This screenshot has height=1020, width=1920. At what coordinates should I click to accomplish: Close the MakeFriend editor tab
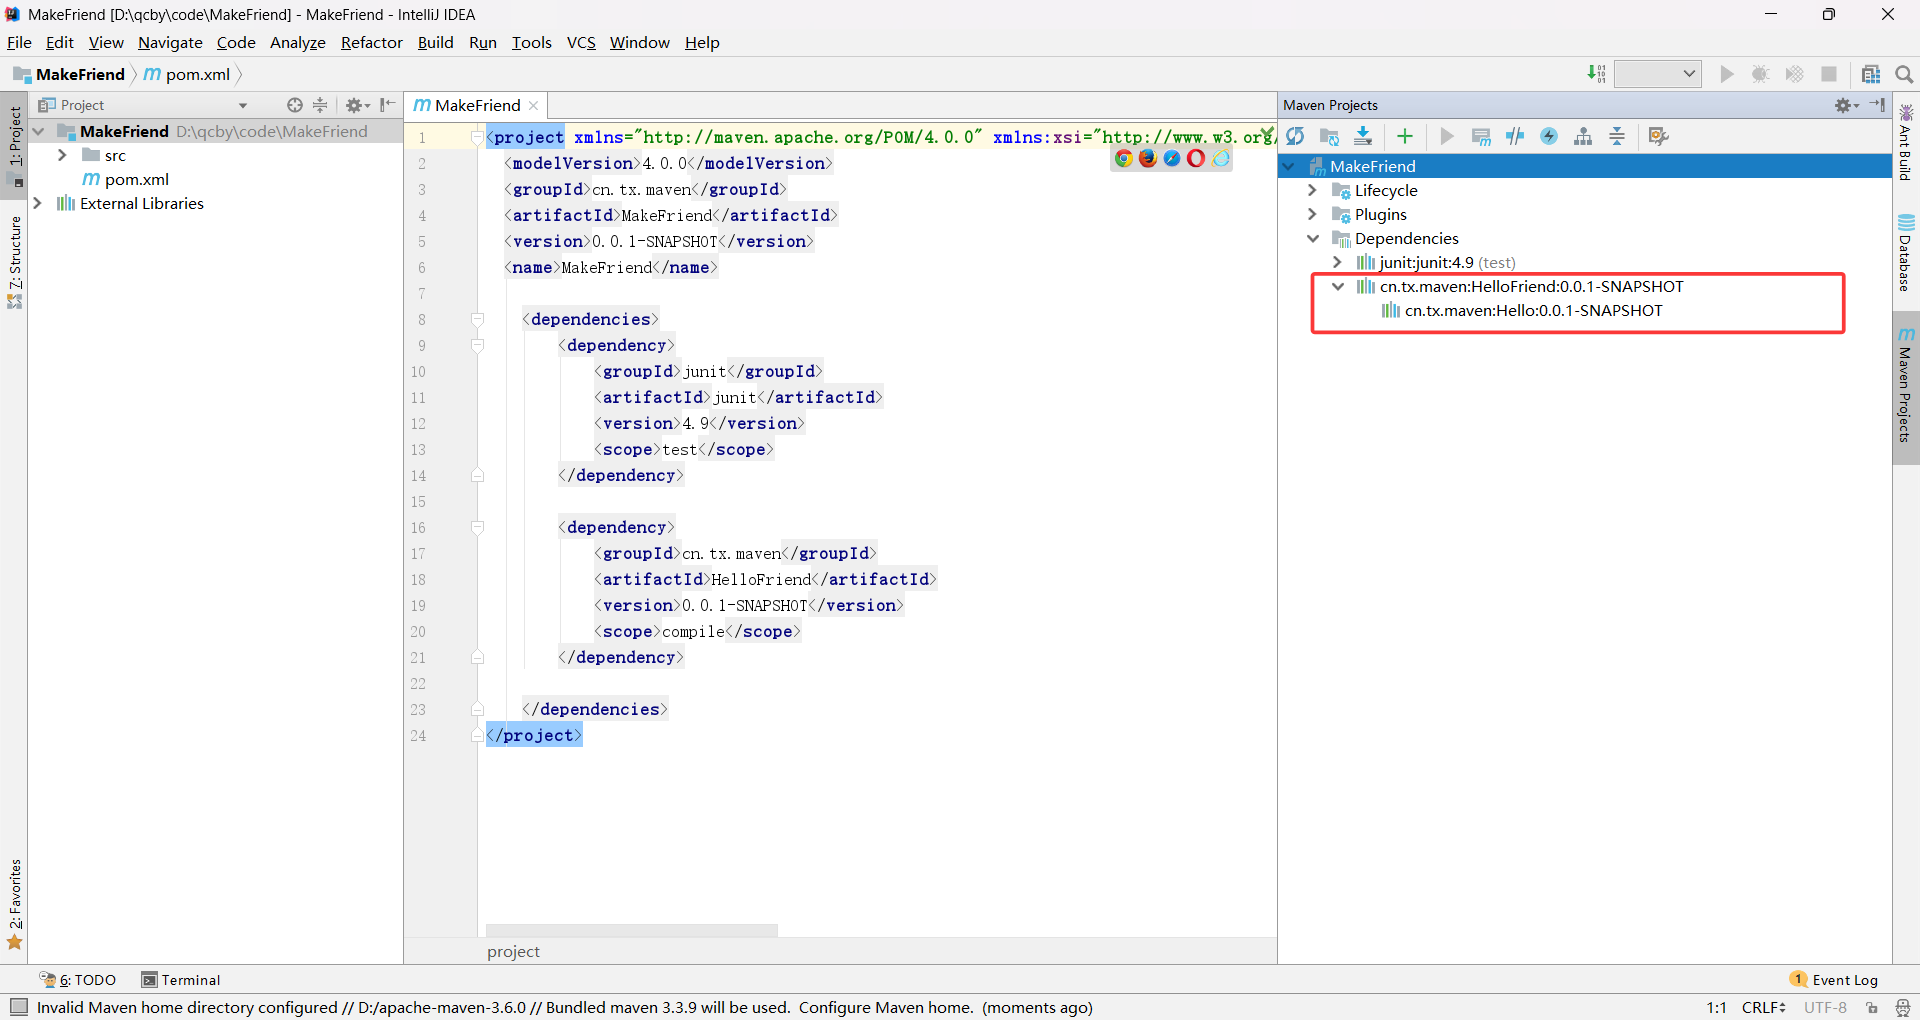click(x=534, y=105)
